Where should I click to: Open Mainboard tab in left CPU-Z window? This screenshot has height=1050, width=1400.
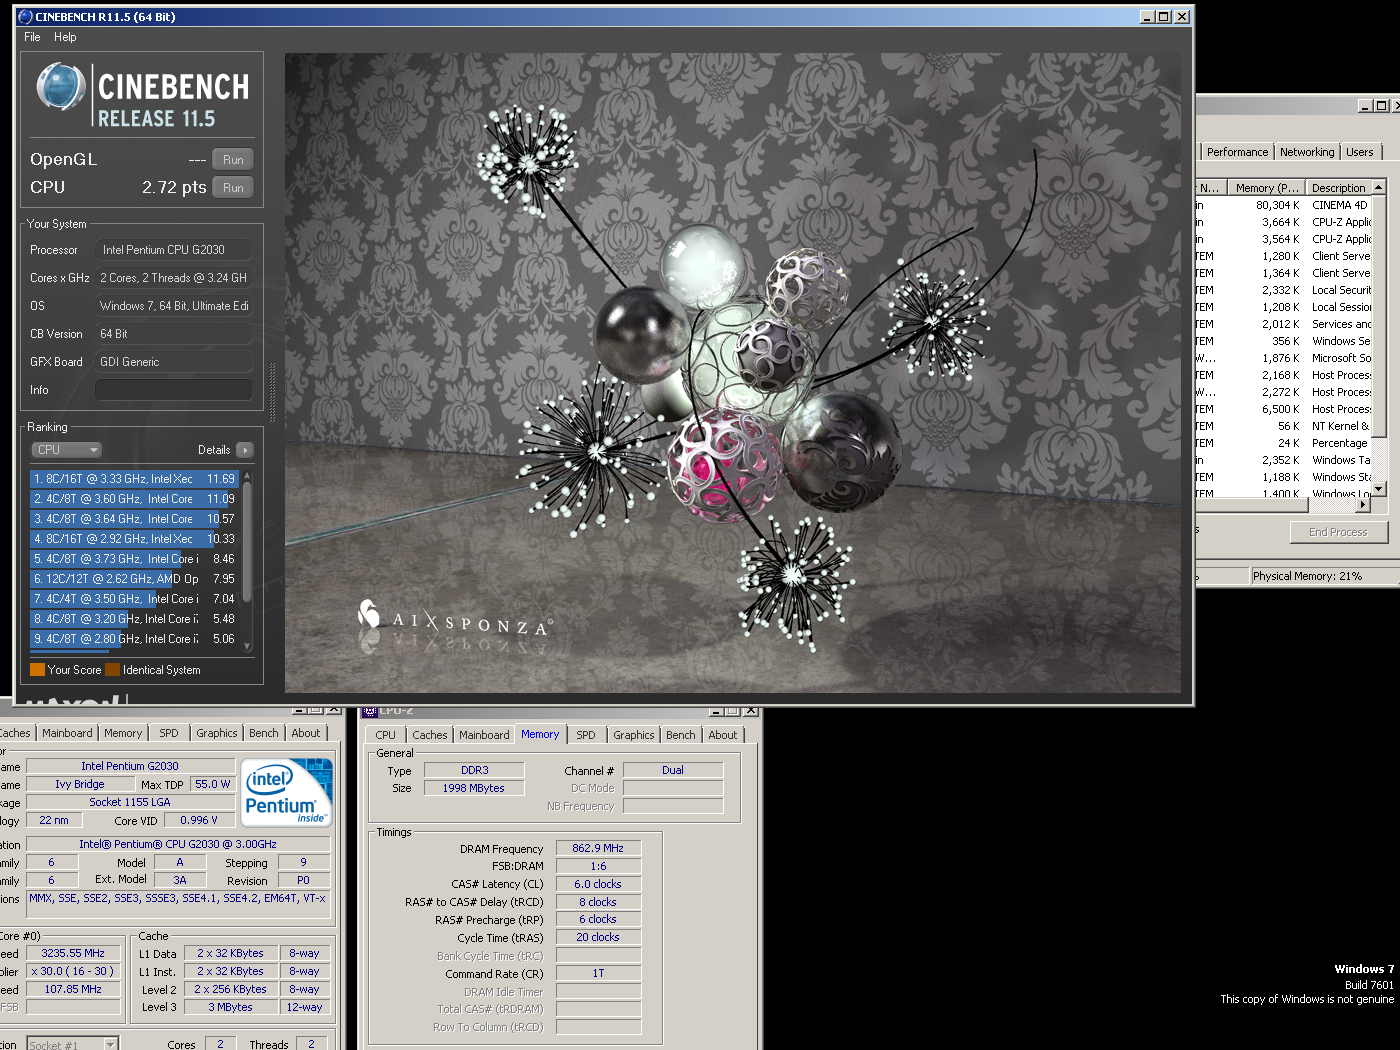tap(67, 733)
